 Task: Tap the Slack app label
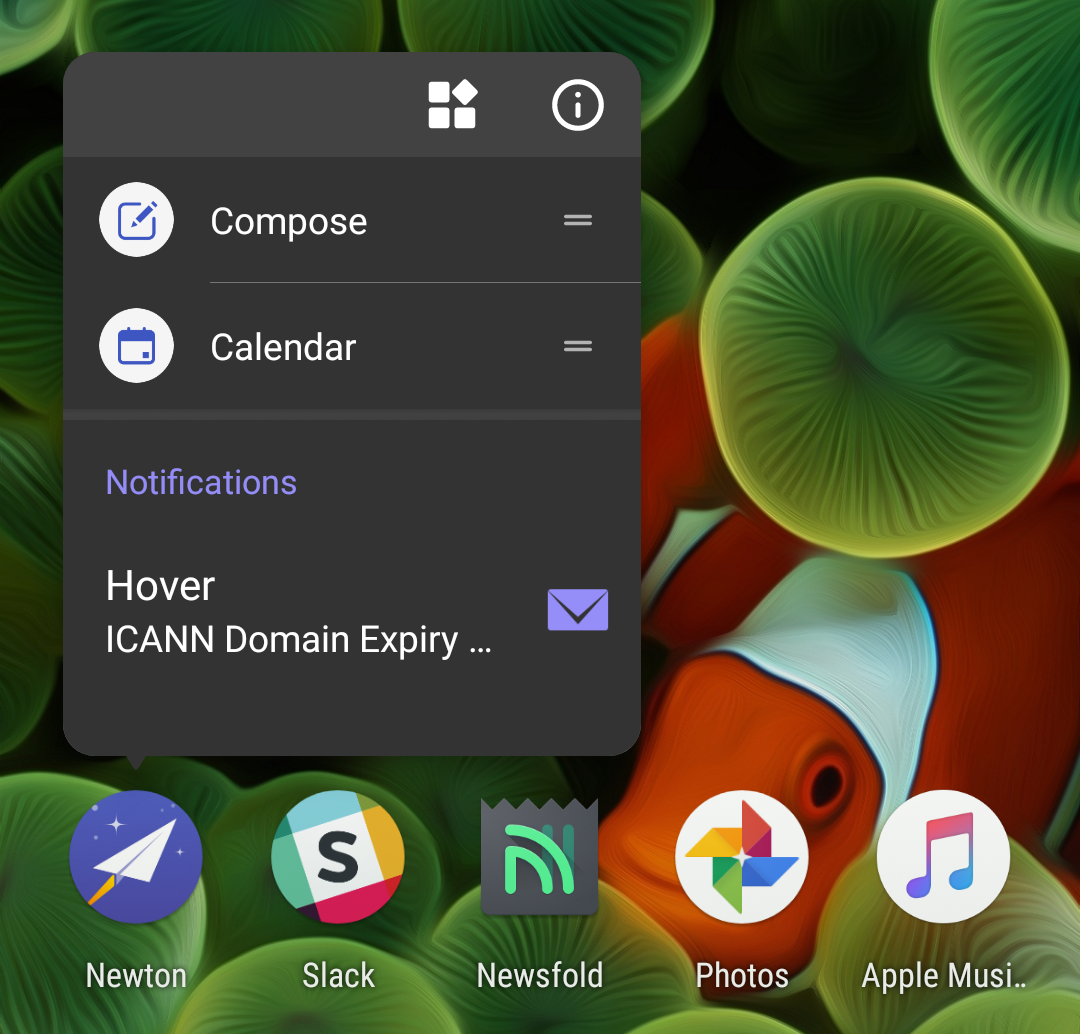tap(338, 975)
